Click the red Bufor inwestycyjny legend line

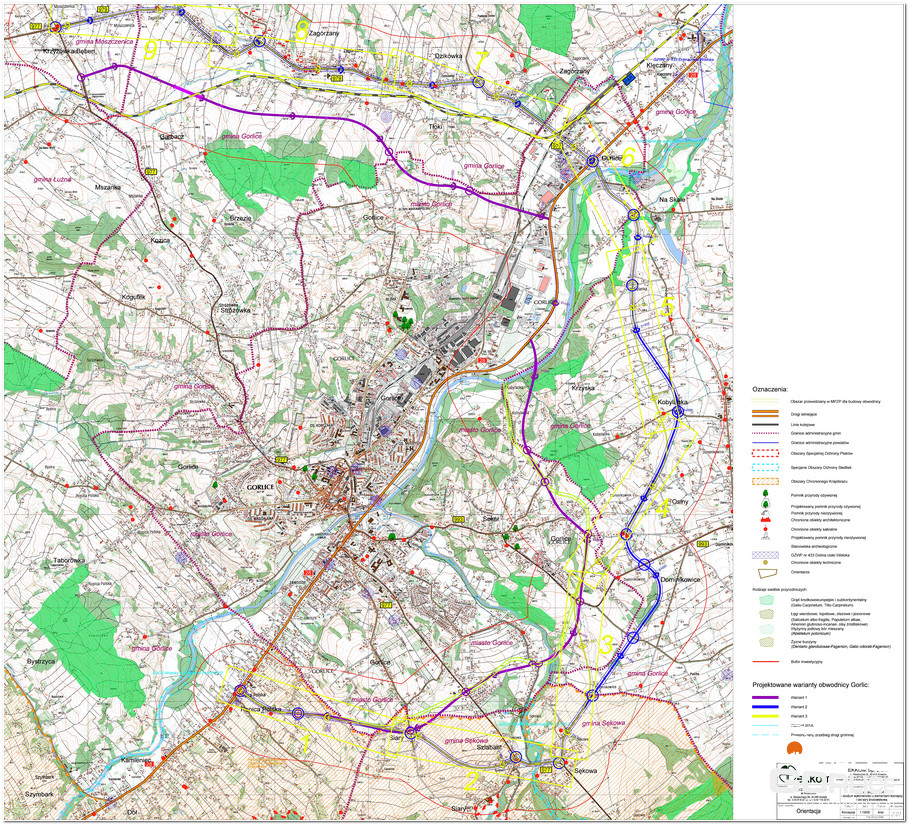(766, 662)
